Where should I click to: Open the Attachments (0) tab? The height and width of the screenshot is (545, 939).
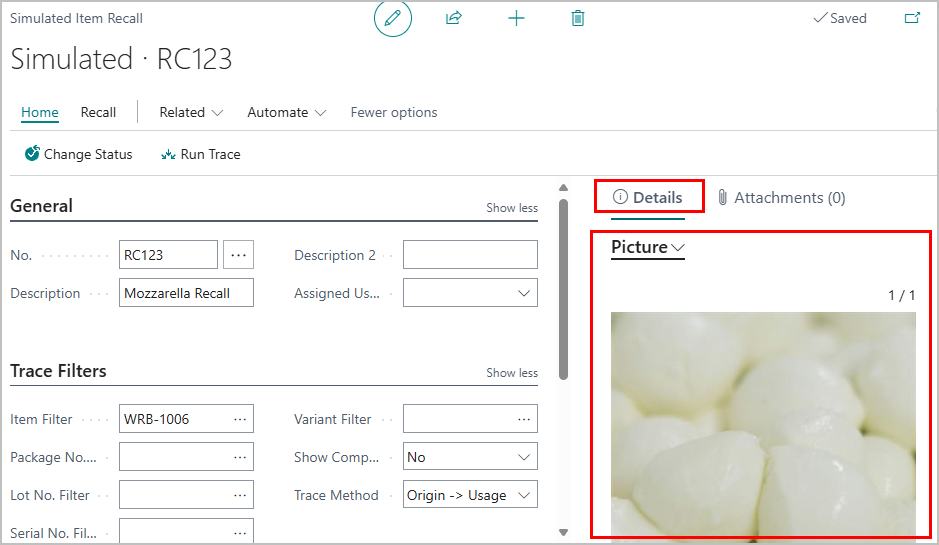click(781, 198)
